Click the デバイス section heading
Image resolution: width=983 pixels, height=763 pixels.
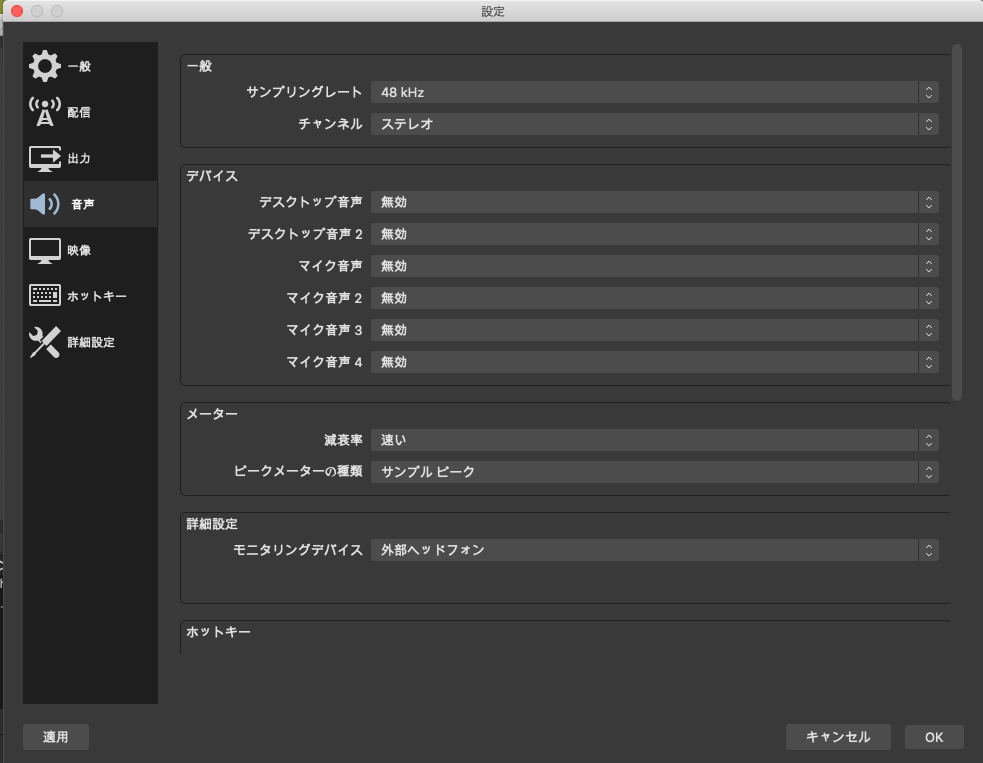[212, 176]
